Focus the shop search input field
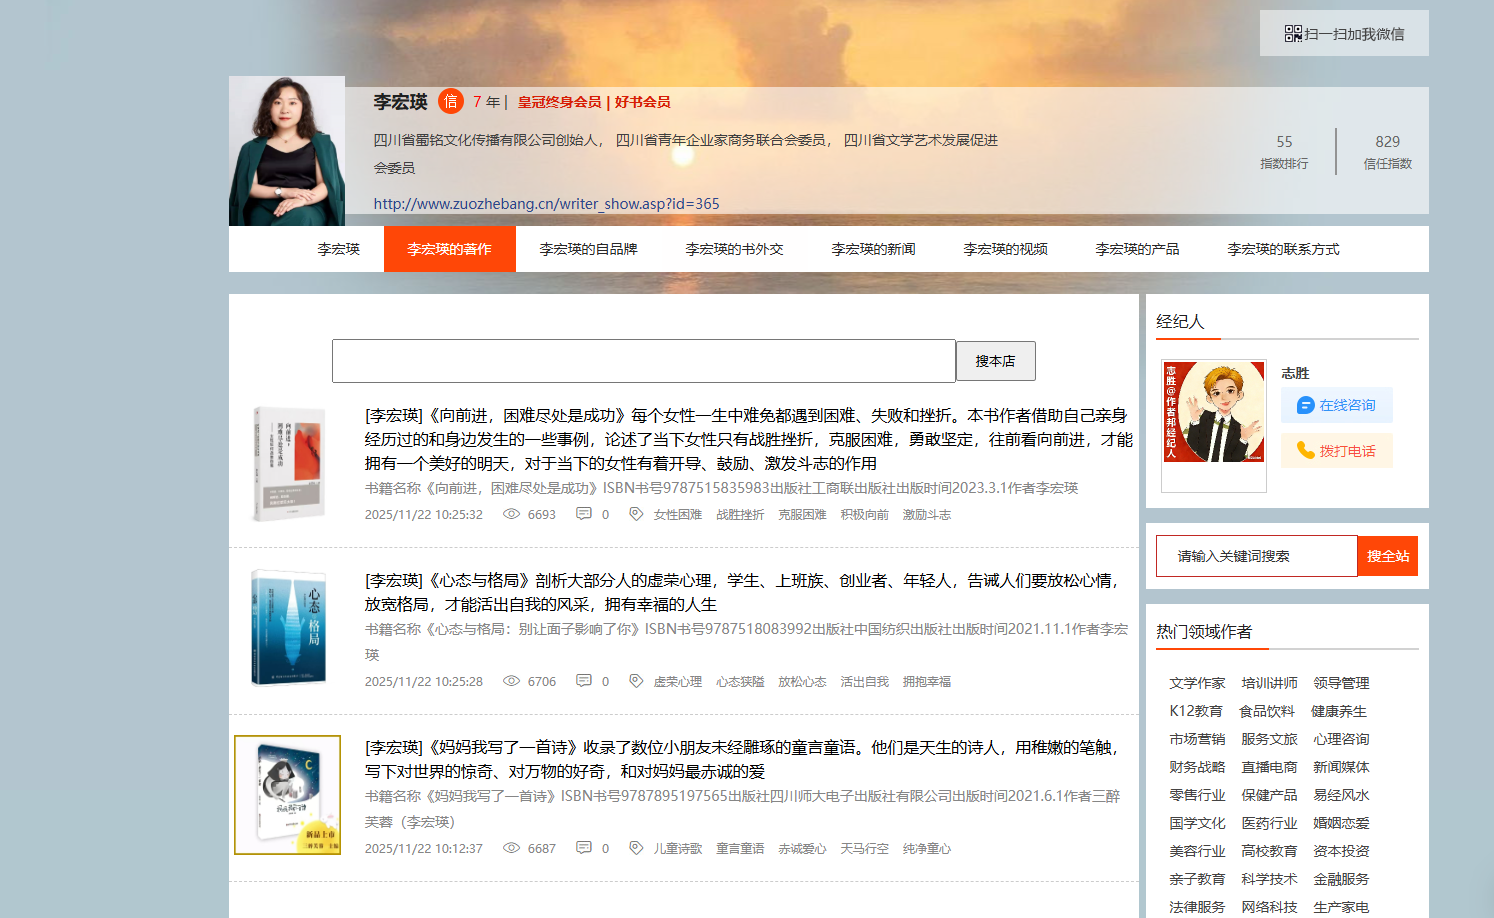 [x=643, y=361]
